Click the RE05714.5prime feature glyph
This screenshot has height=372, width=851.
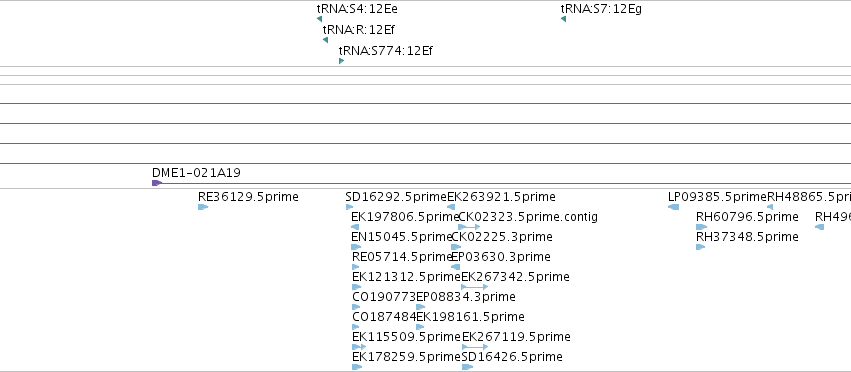tap(355, 267)
